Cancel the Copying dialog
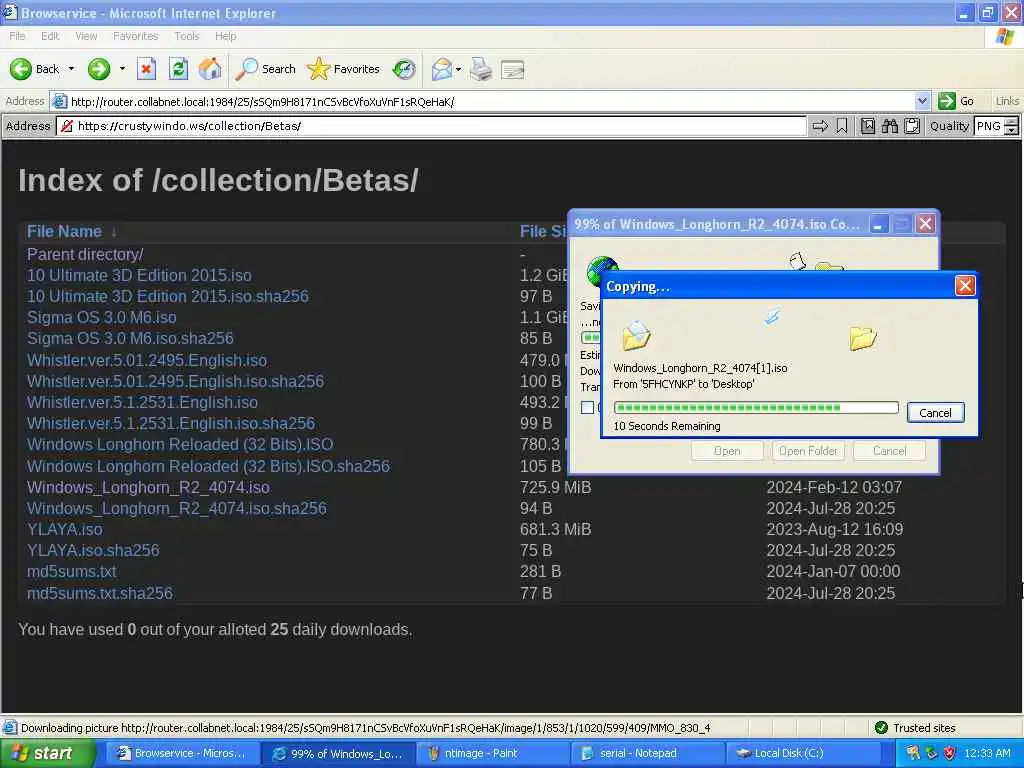 coord(935,413)
